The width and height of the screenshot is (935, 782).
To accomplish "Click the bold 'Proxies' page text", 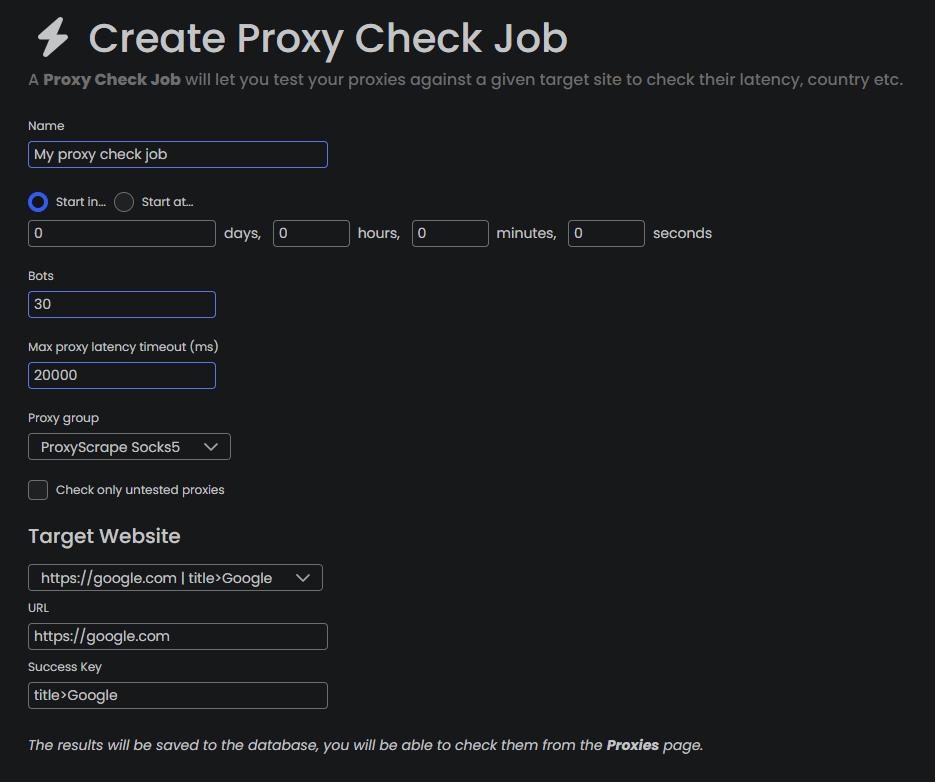I will pyautogui.click(x=632, y=745).
